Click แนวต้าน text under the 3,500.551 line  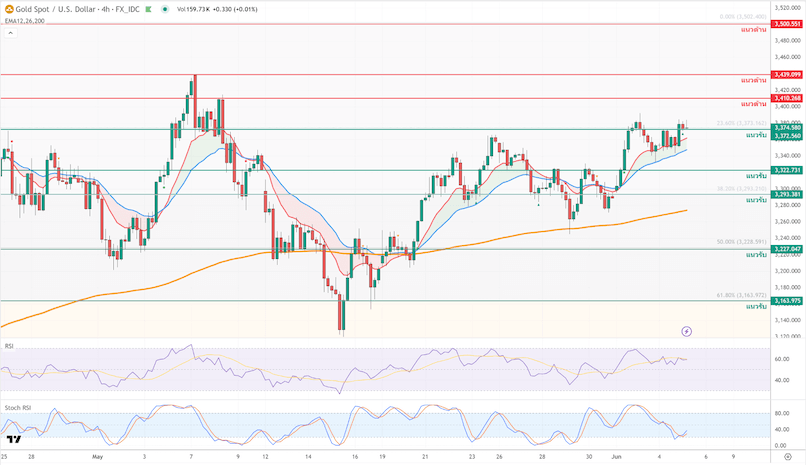[x=754, y=30]
